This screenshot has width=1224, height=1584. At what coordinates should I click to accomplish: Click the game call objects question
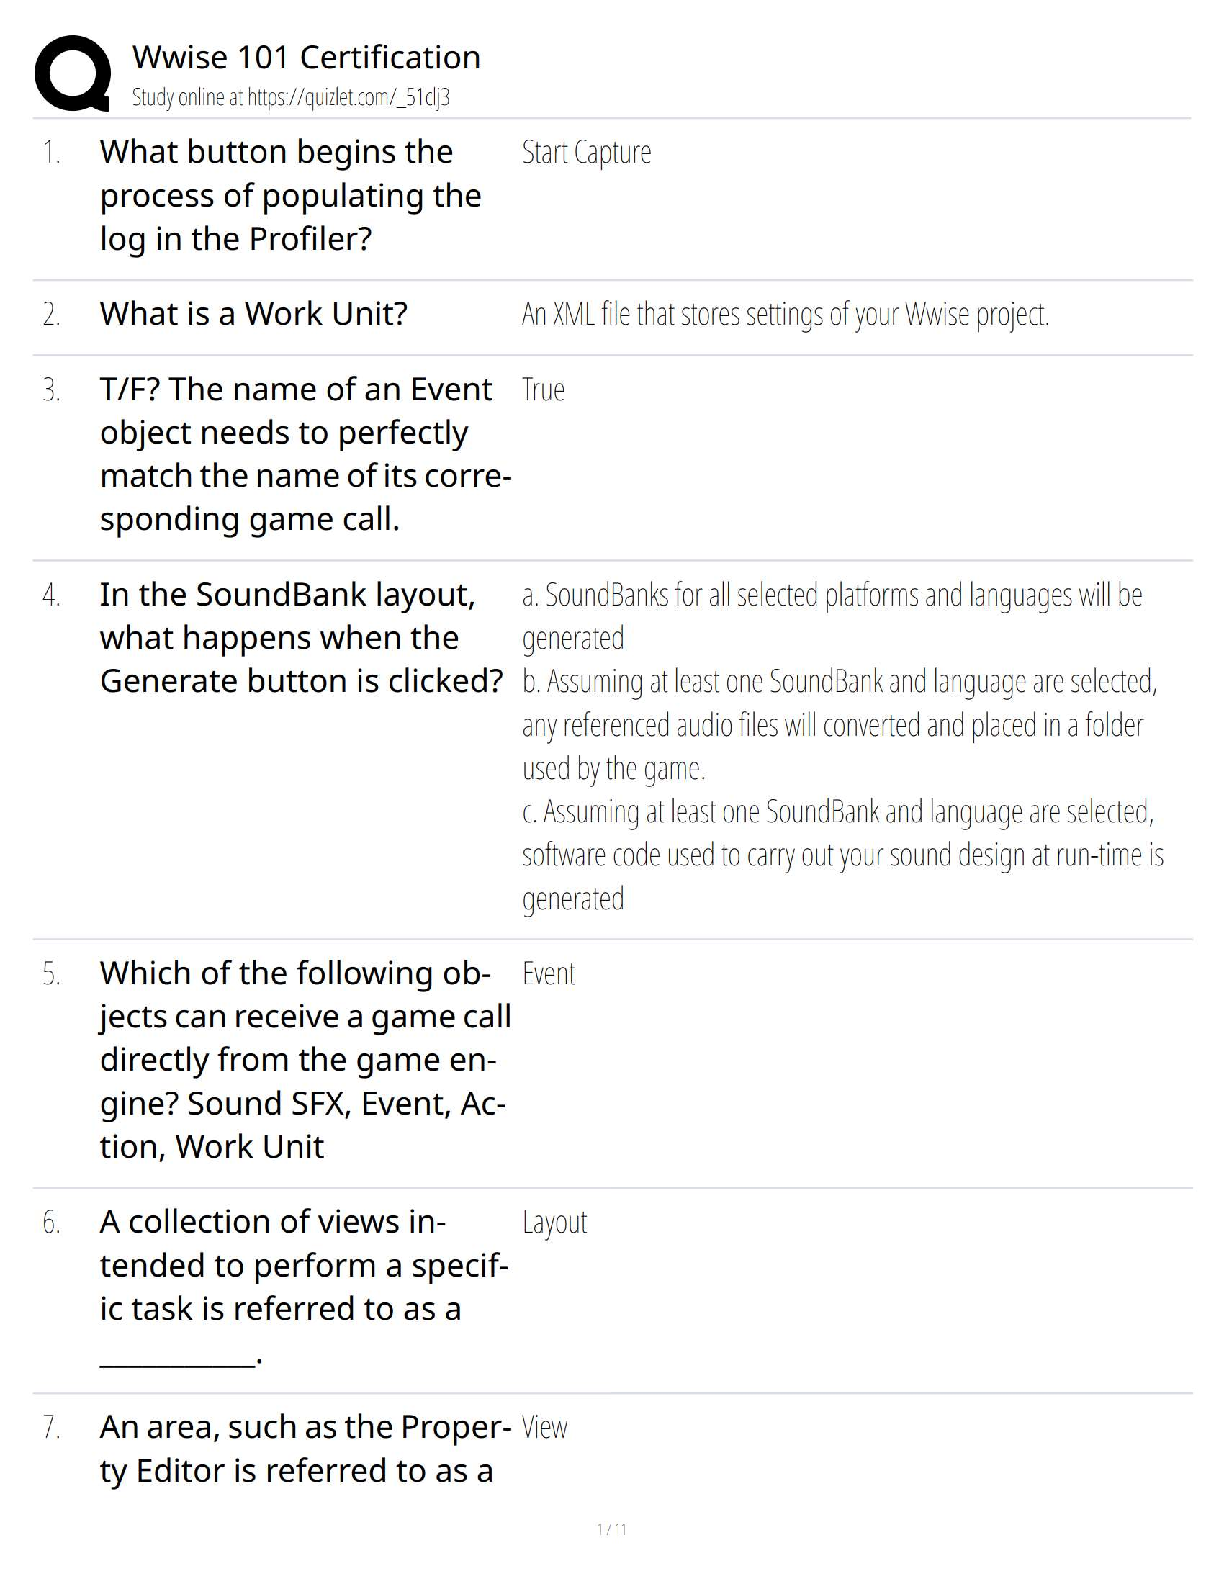(x=304, y=1060)
